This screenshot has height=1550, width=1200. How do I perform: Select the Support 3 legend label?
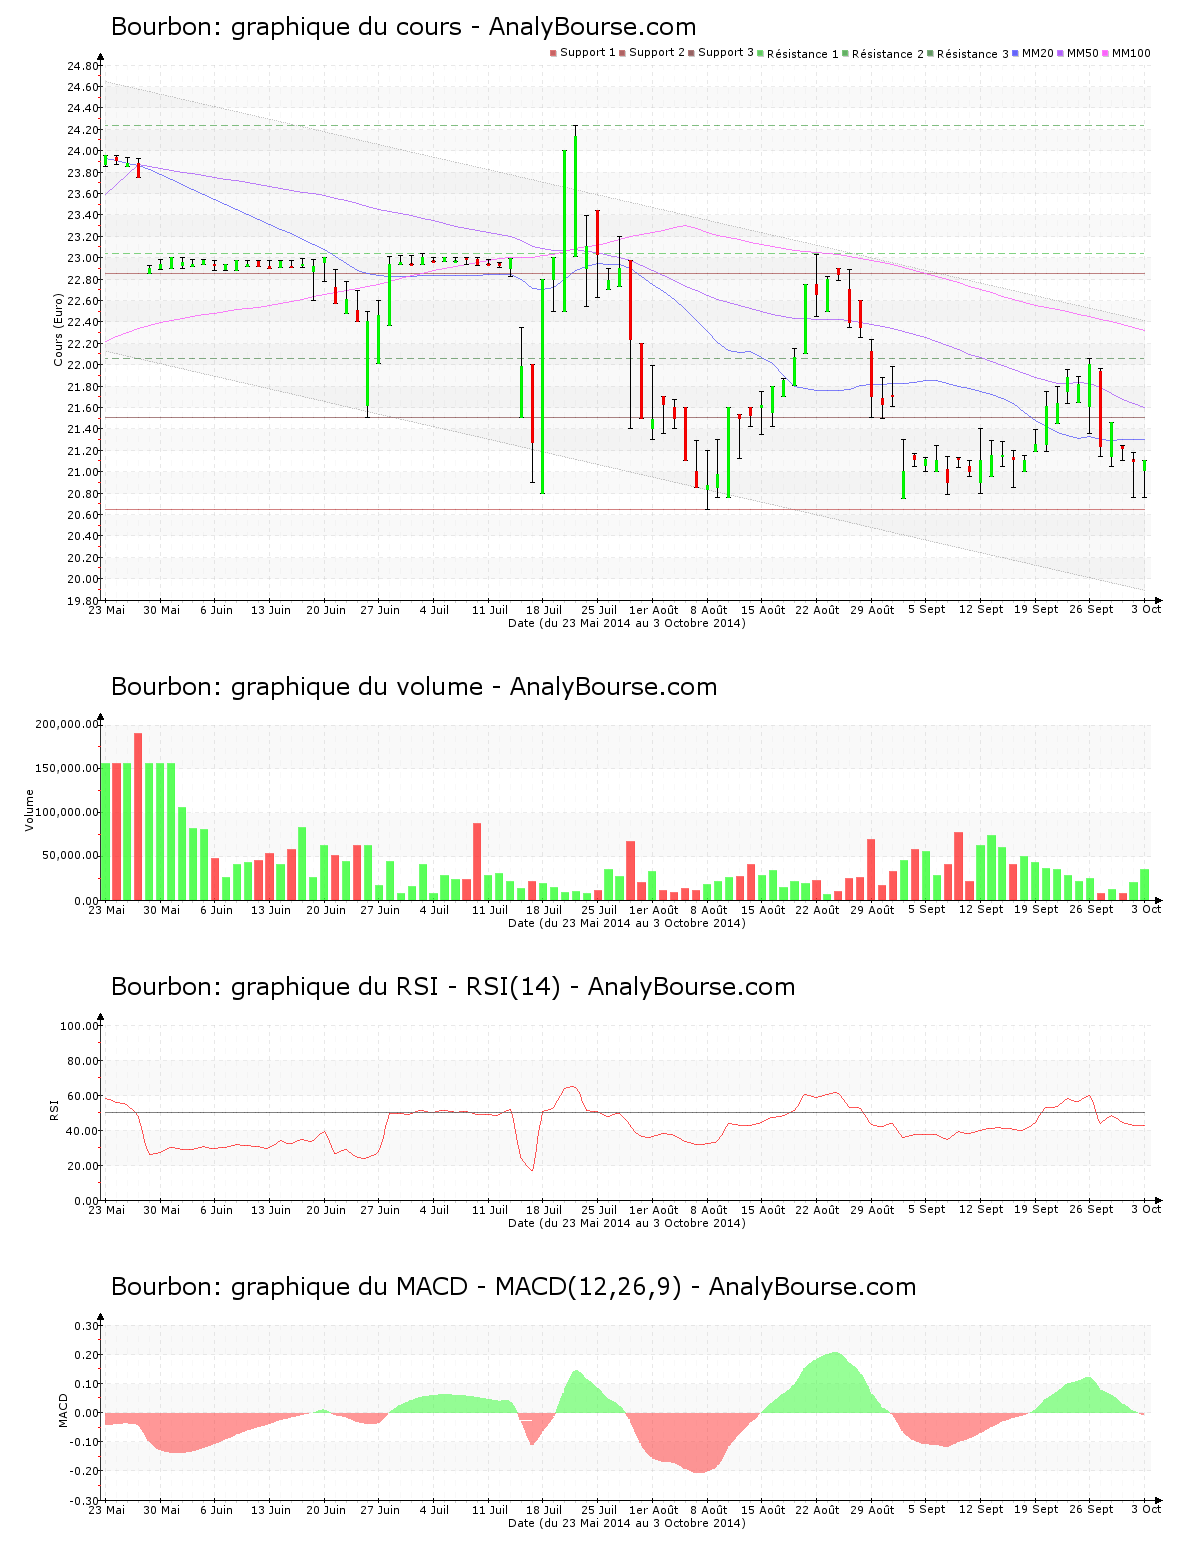click(726, 53)
